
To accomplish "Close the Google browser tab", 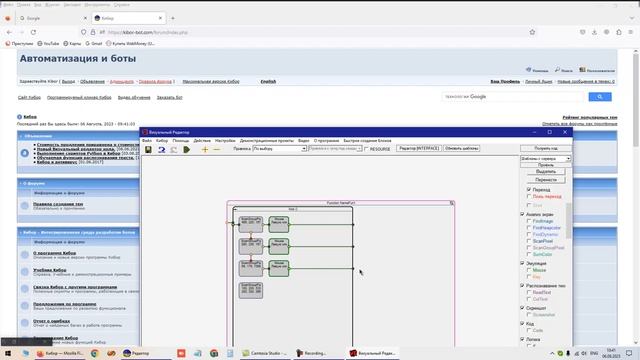I will (x=85, y=18).
